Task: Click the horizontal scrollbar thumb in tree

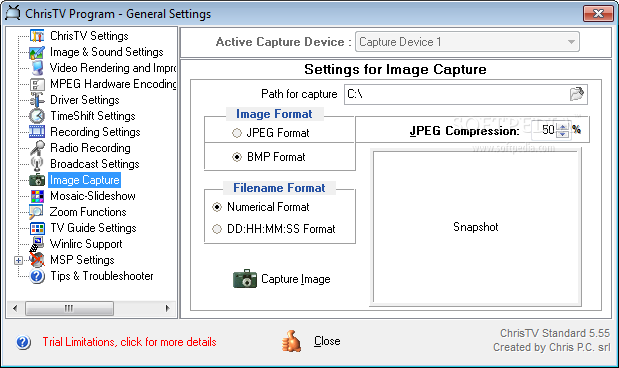Action: 69,308
